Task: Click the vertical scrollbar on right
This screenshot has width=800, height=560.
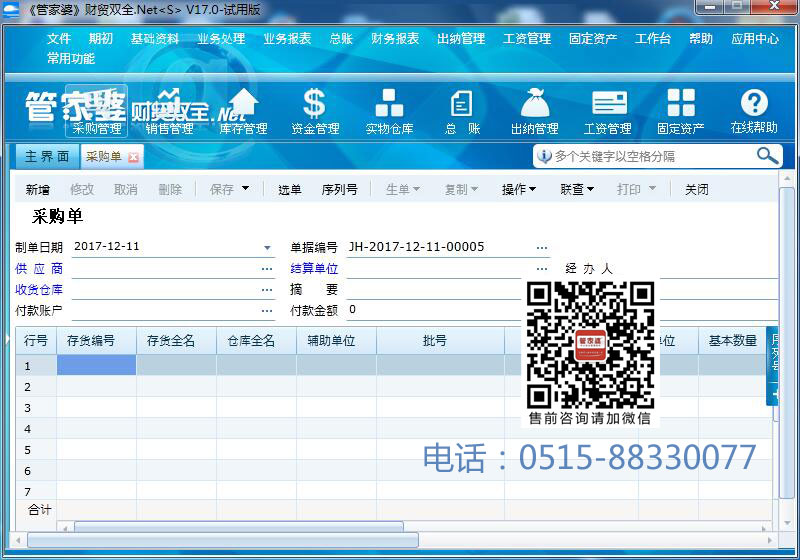Action: [787, 343]
